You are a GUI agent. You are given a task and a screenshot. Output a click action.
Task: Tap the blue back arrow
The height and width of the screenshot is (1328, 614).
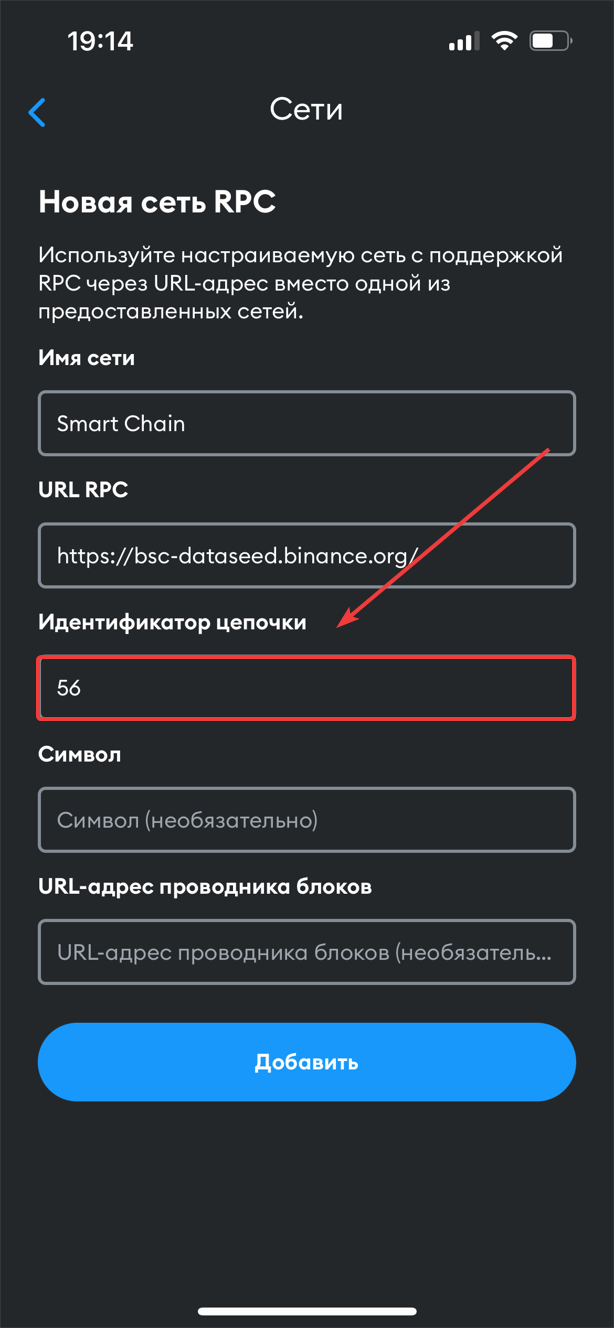(37, 112)
